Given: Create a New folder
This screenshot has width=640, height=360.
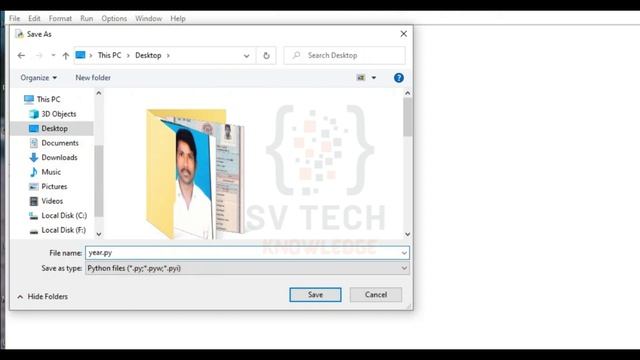Looking at the screenshot, I should tap(93, 78).
